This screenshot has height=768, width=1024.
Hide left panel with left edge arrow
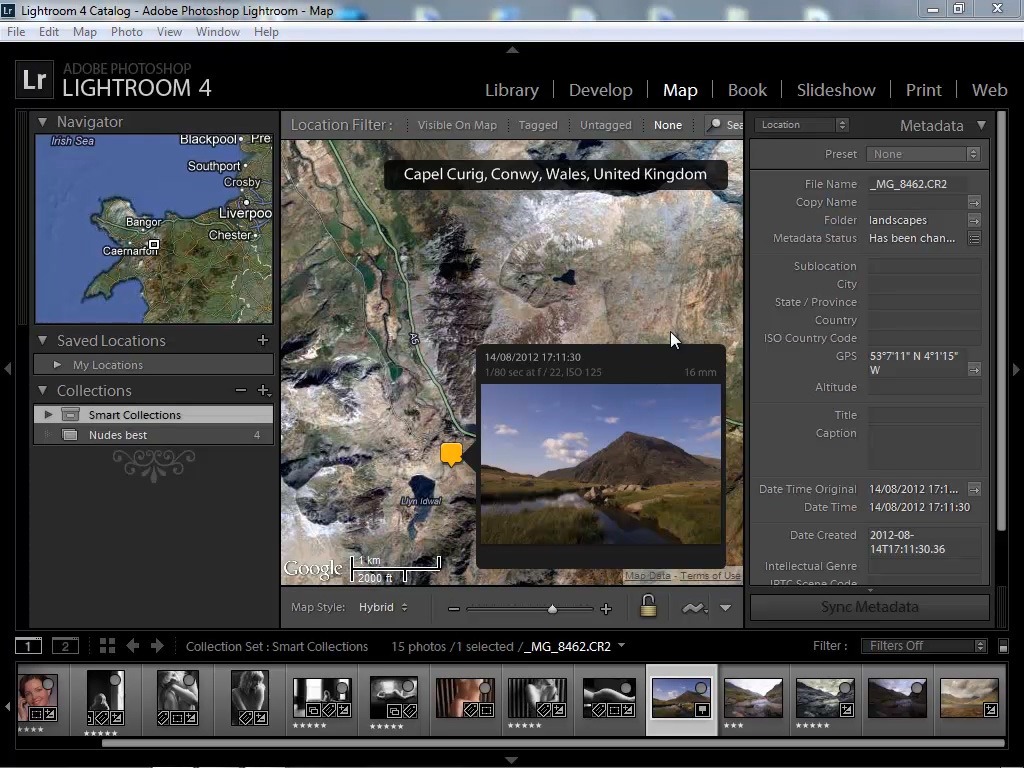click(x=7, y=369)
